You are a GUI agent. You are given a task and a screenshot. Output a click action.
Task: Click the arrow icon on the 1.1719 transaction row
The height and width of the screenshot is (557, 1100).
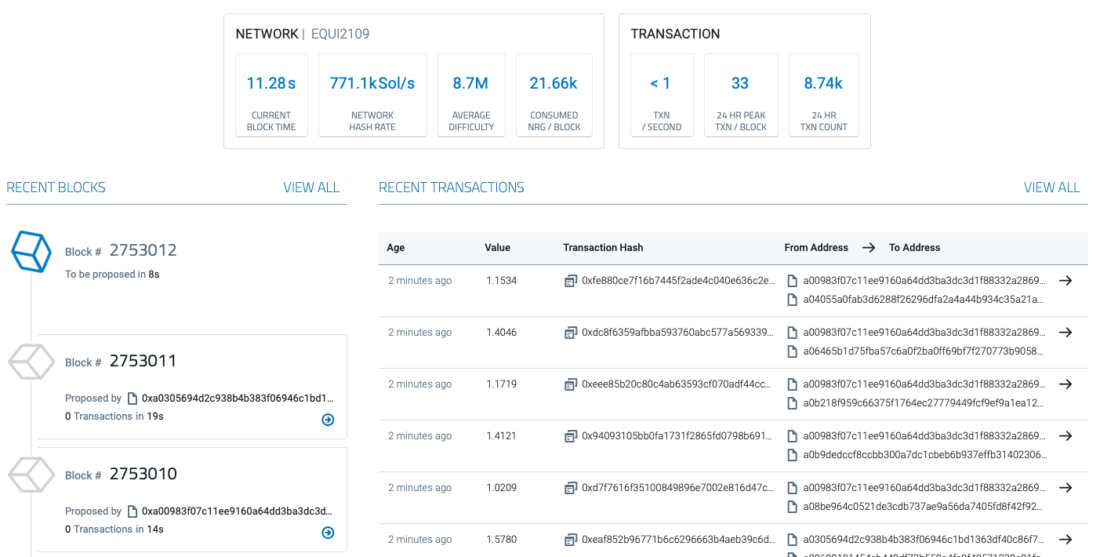(x=1066, y=385)
